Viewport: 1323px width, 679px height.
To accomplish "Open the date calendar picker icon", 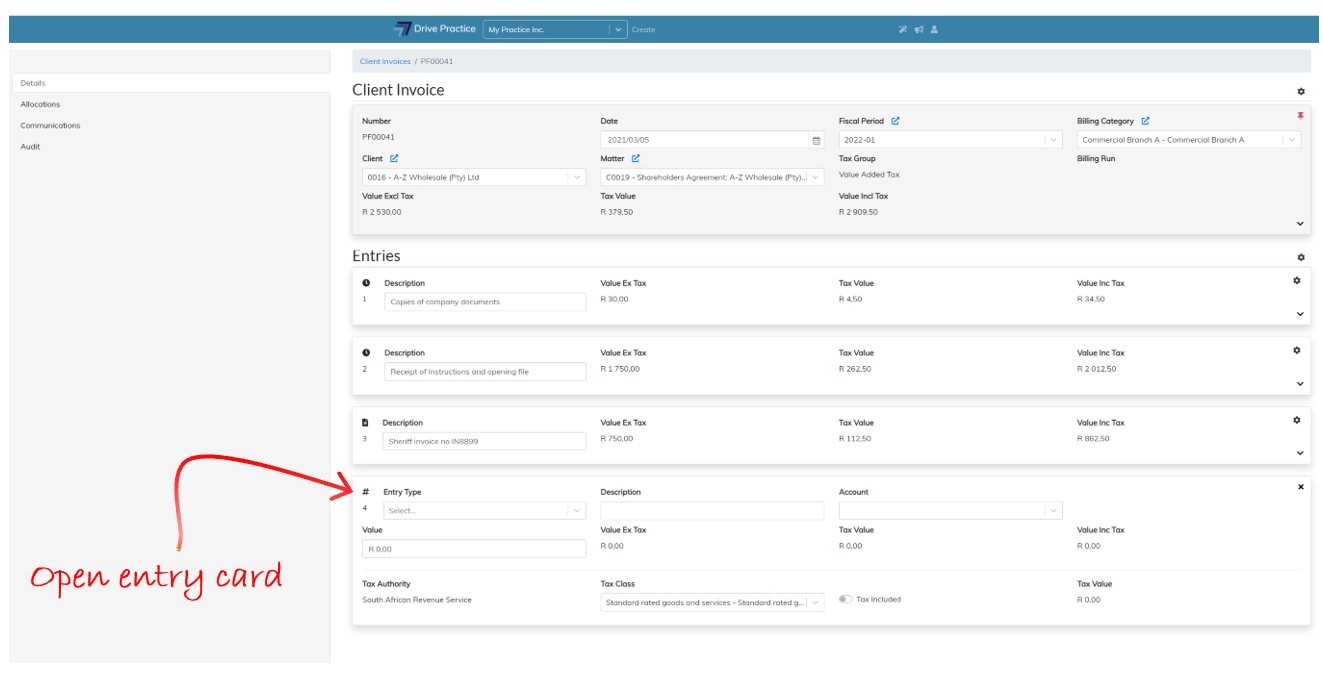I will pos(816,141).
